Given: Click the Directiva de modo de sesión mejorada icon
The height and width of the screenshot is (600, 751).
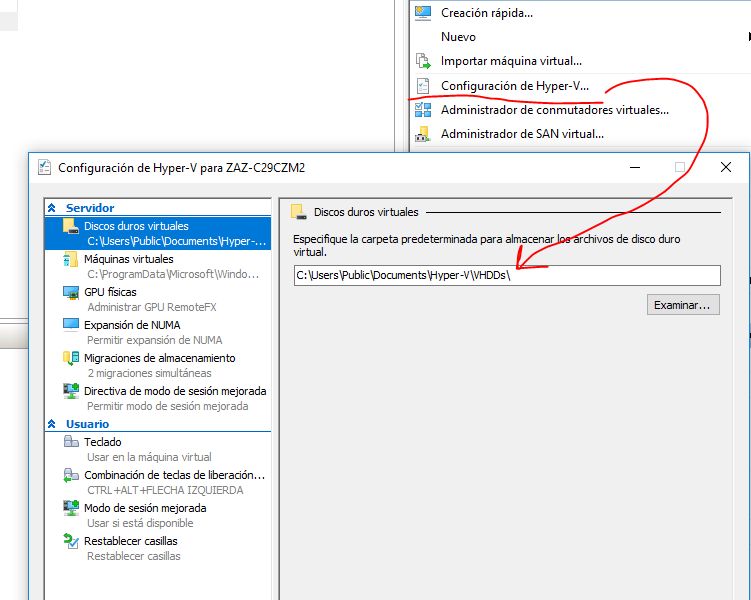Looking at the screenshot, I should click(71, 391).
